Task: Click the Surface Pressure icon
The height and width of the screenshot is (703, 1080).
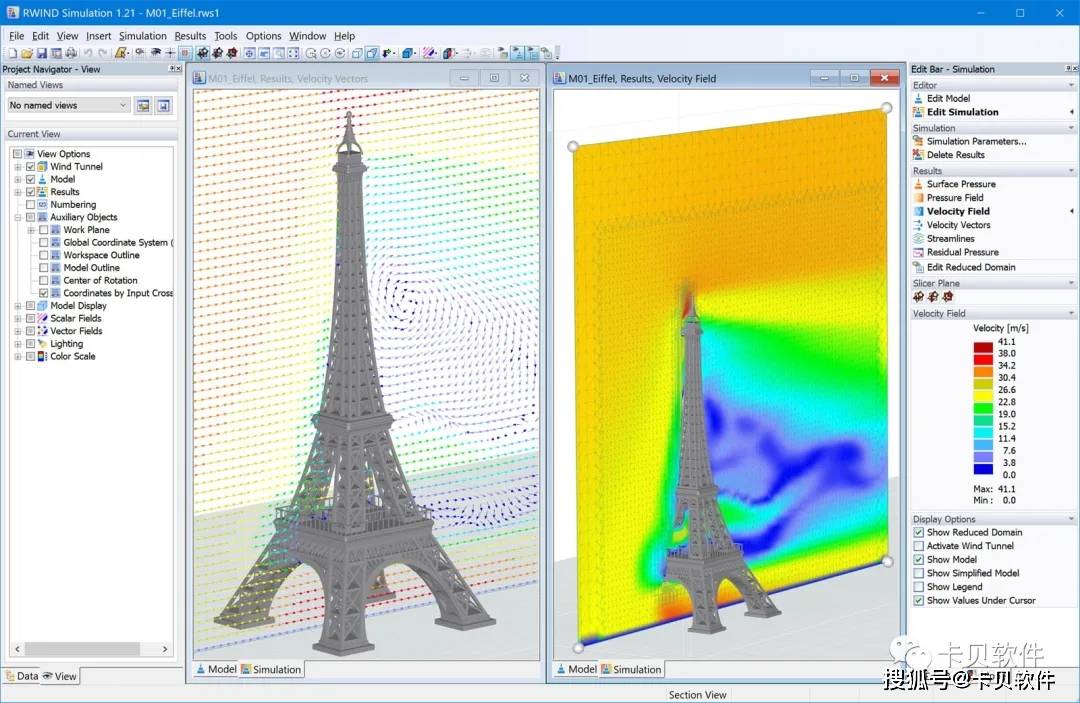Action: (x=918, y=184)
